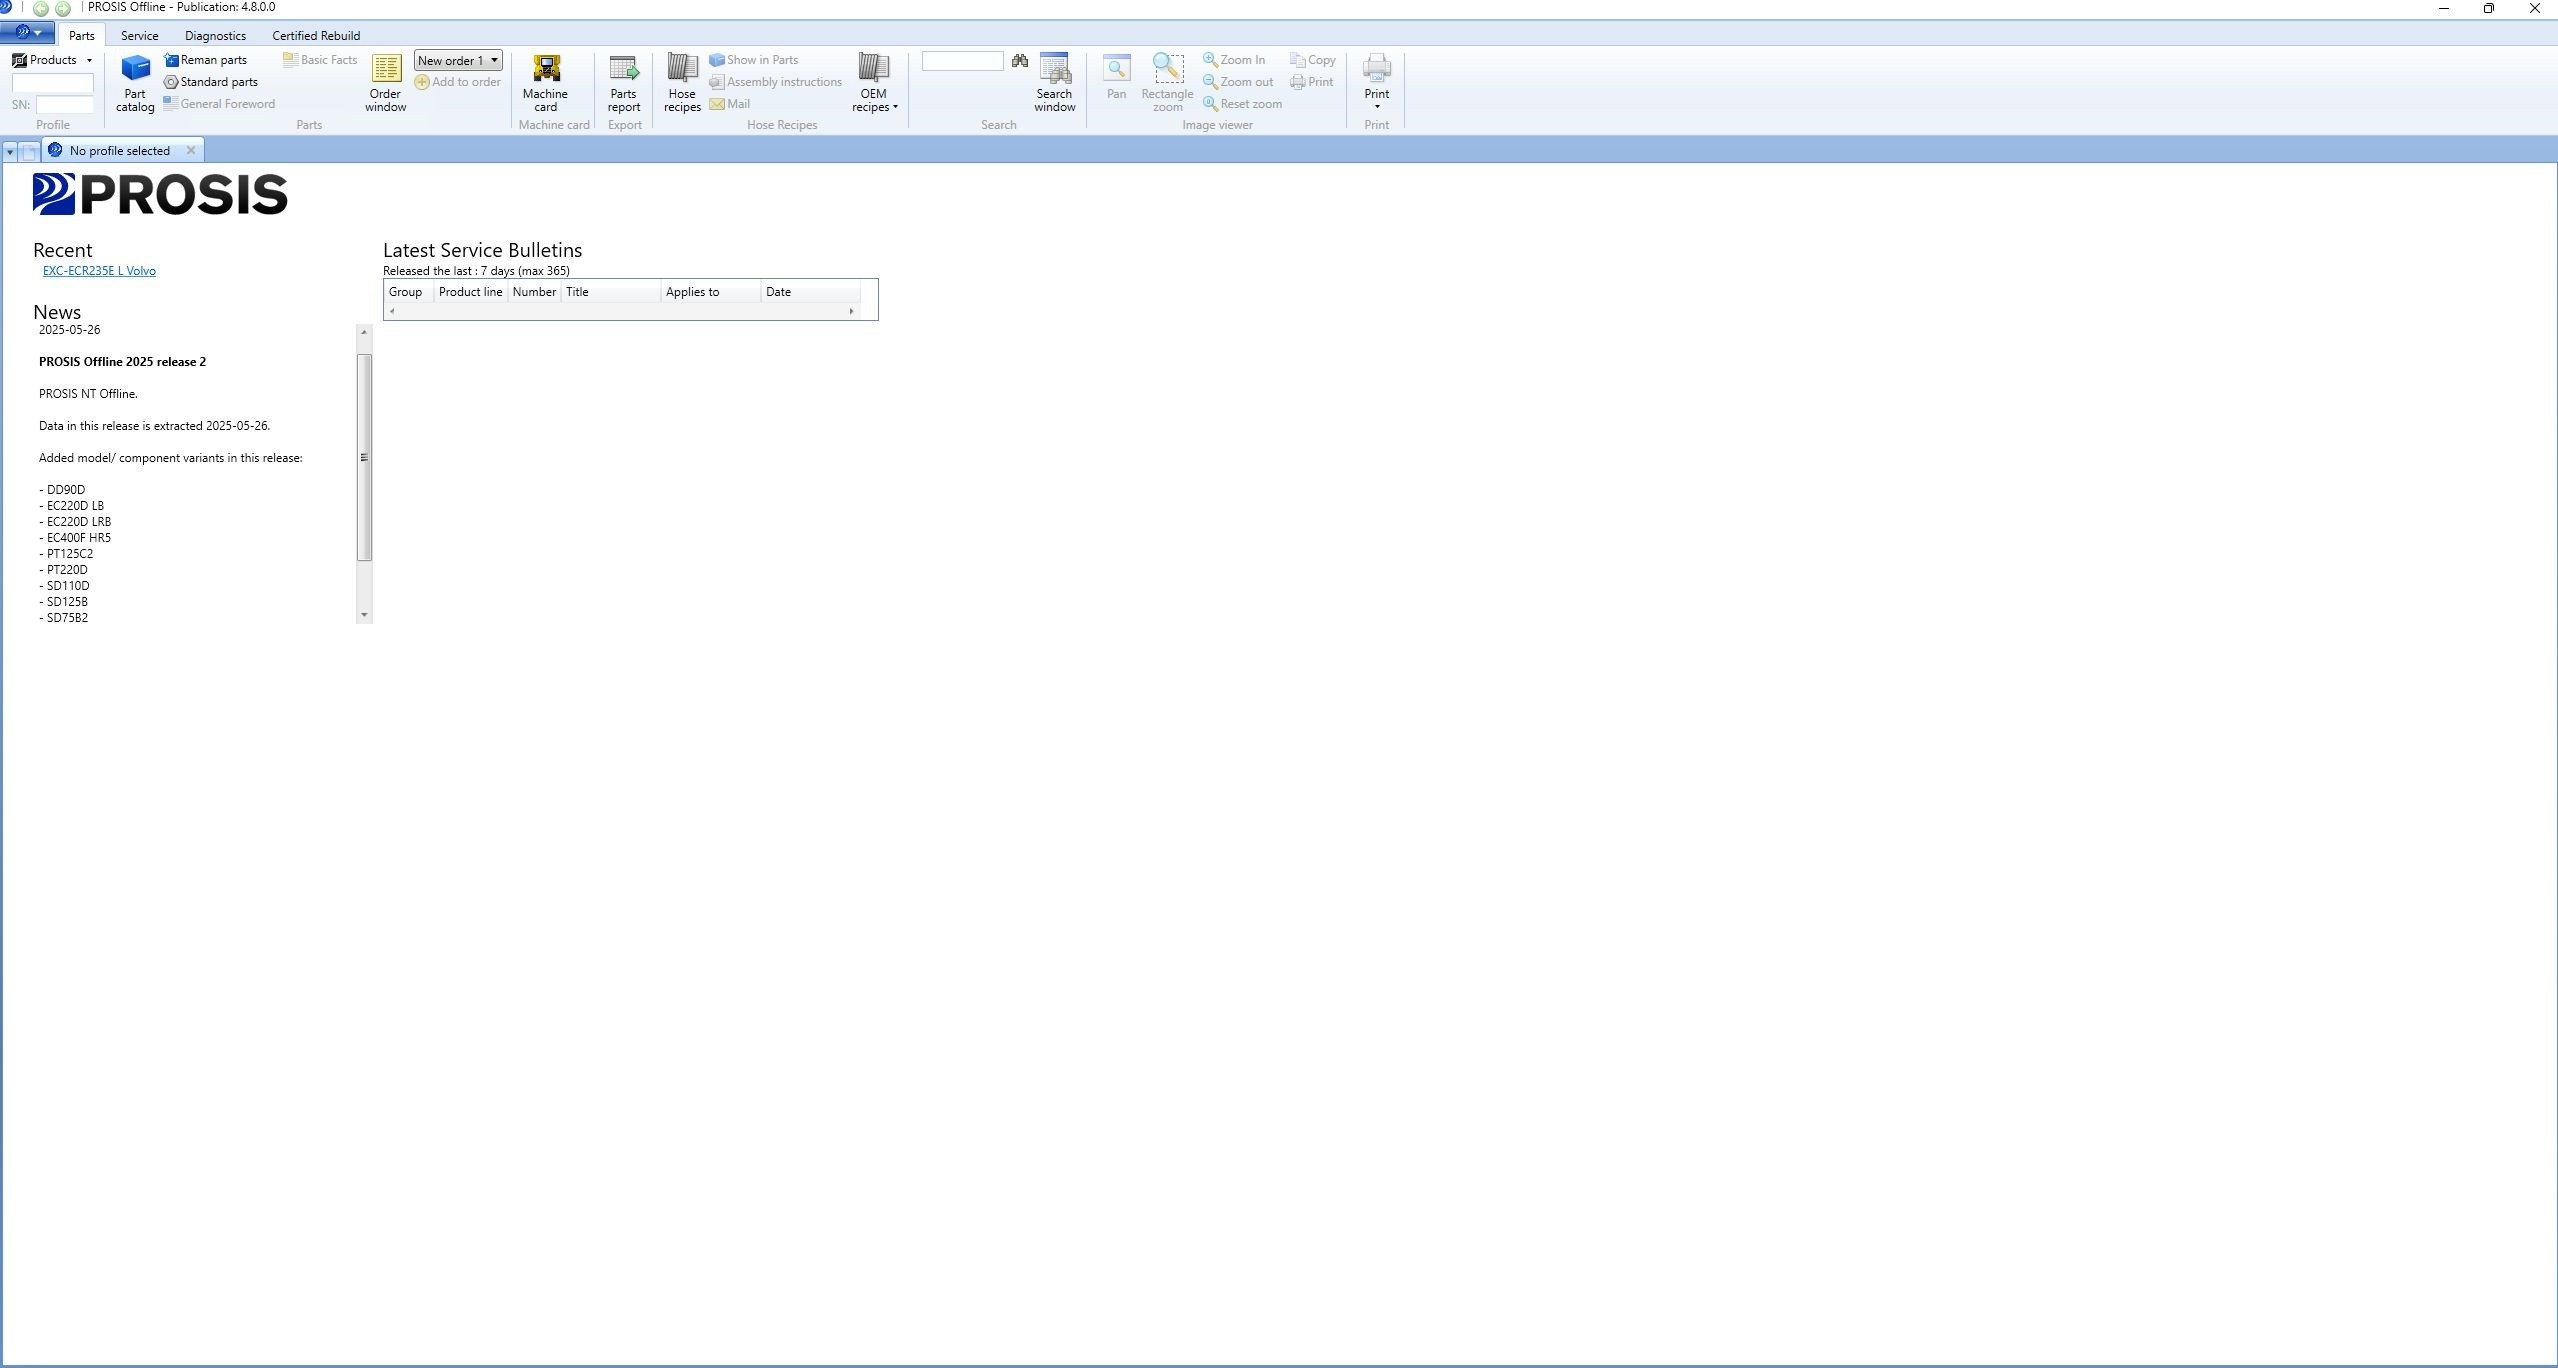This screenshot has height=1368, width=2558.
Task: Click the new tab document icon
Action: pyautogui.click(x=29, y=151)
